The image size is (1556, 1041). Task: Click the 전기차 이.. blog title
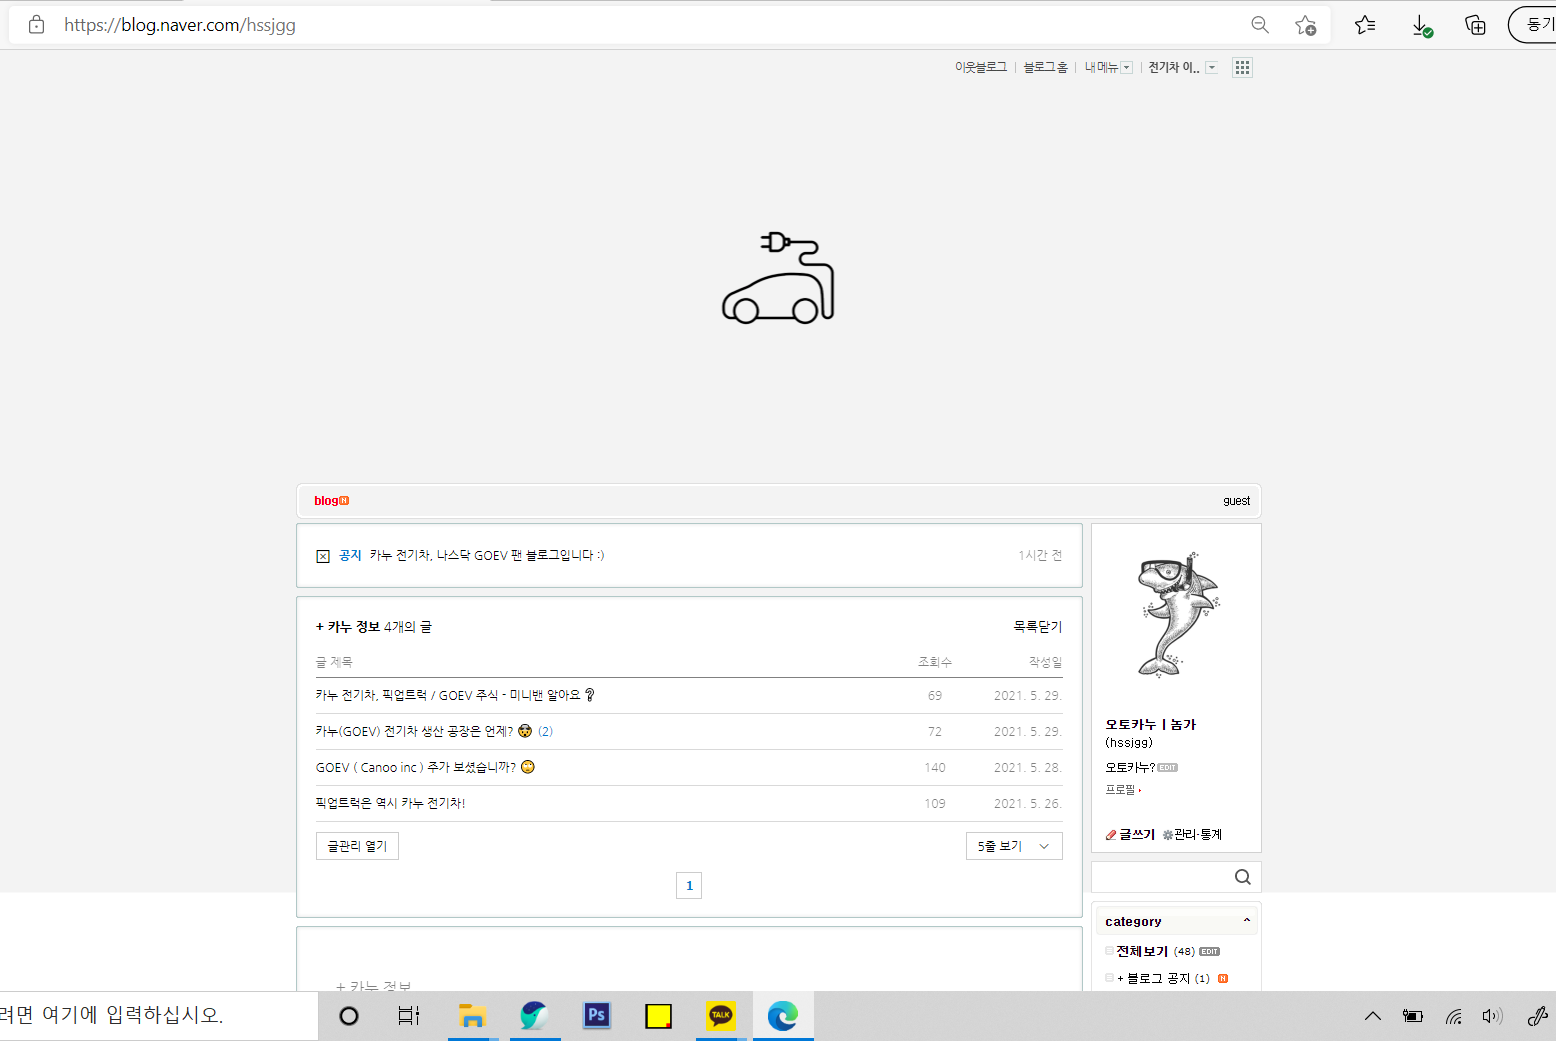pyautogui.click(x=1174, y=67)
